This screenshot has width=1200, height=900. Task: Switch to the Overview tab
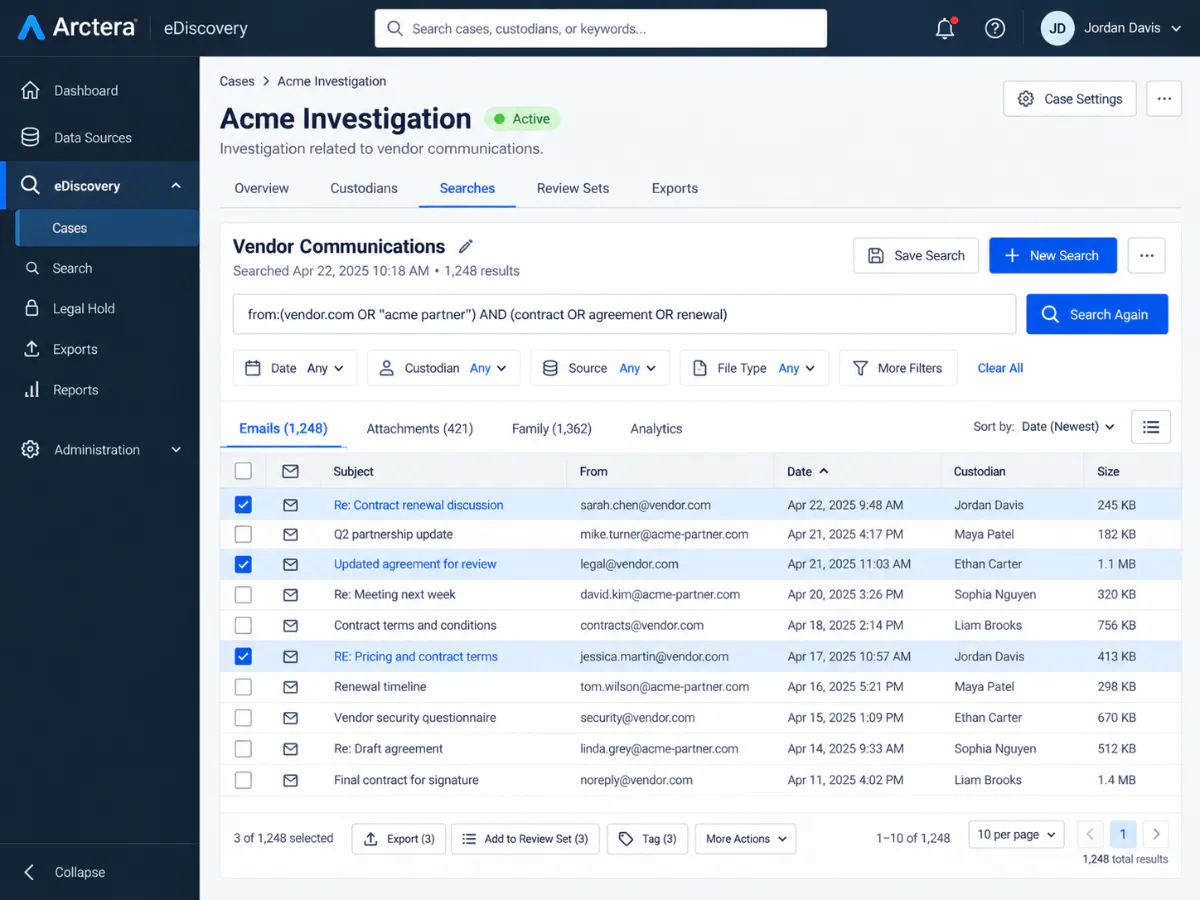262,188
